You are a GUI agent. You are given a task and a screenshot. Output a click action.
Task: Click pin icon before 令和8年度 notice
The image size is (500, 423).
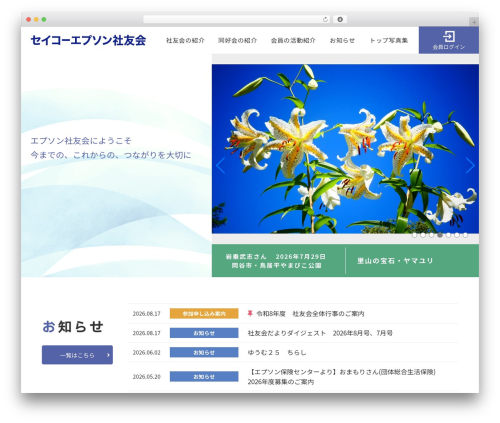[250, 313]
